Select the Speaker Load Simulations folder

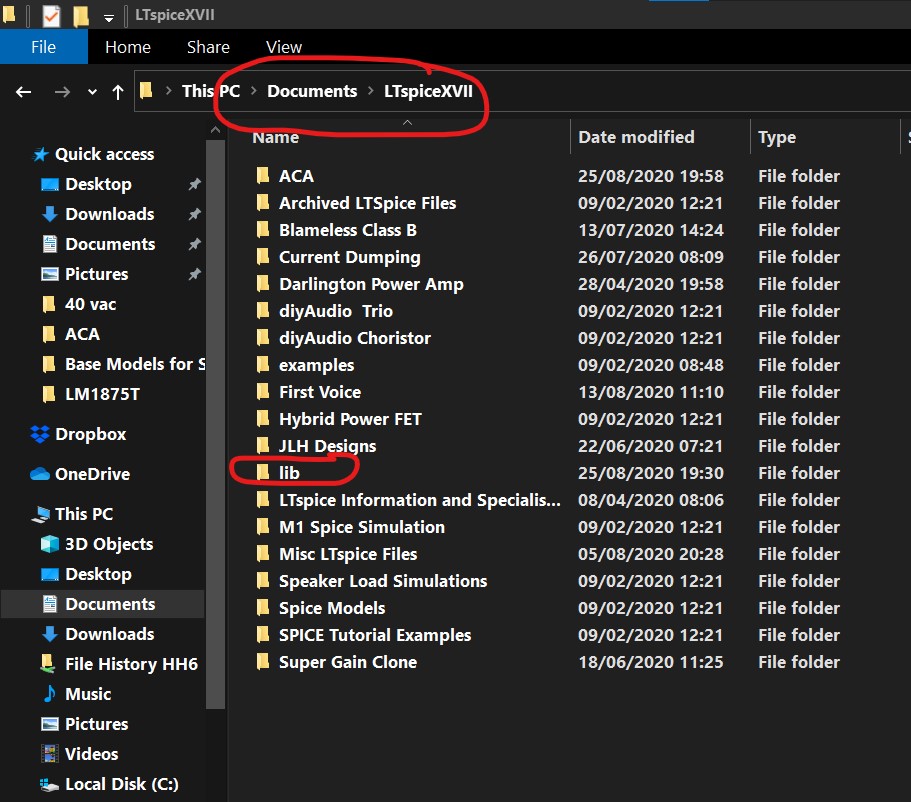point(371,581)
